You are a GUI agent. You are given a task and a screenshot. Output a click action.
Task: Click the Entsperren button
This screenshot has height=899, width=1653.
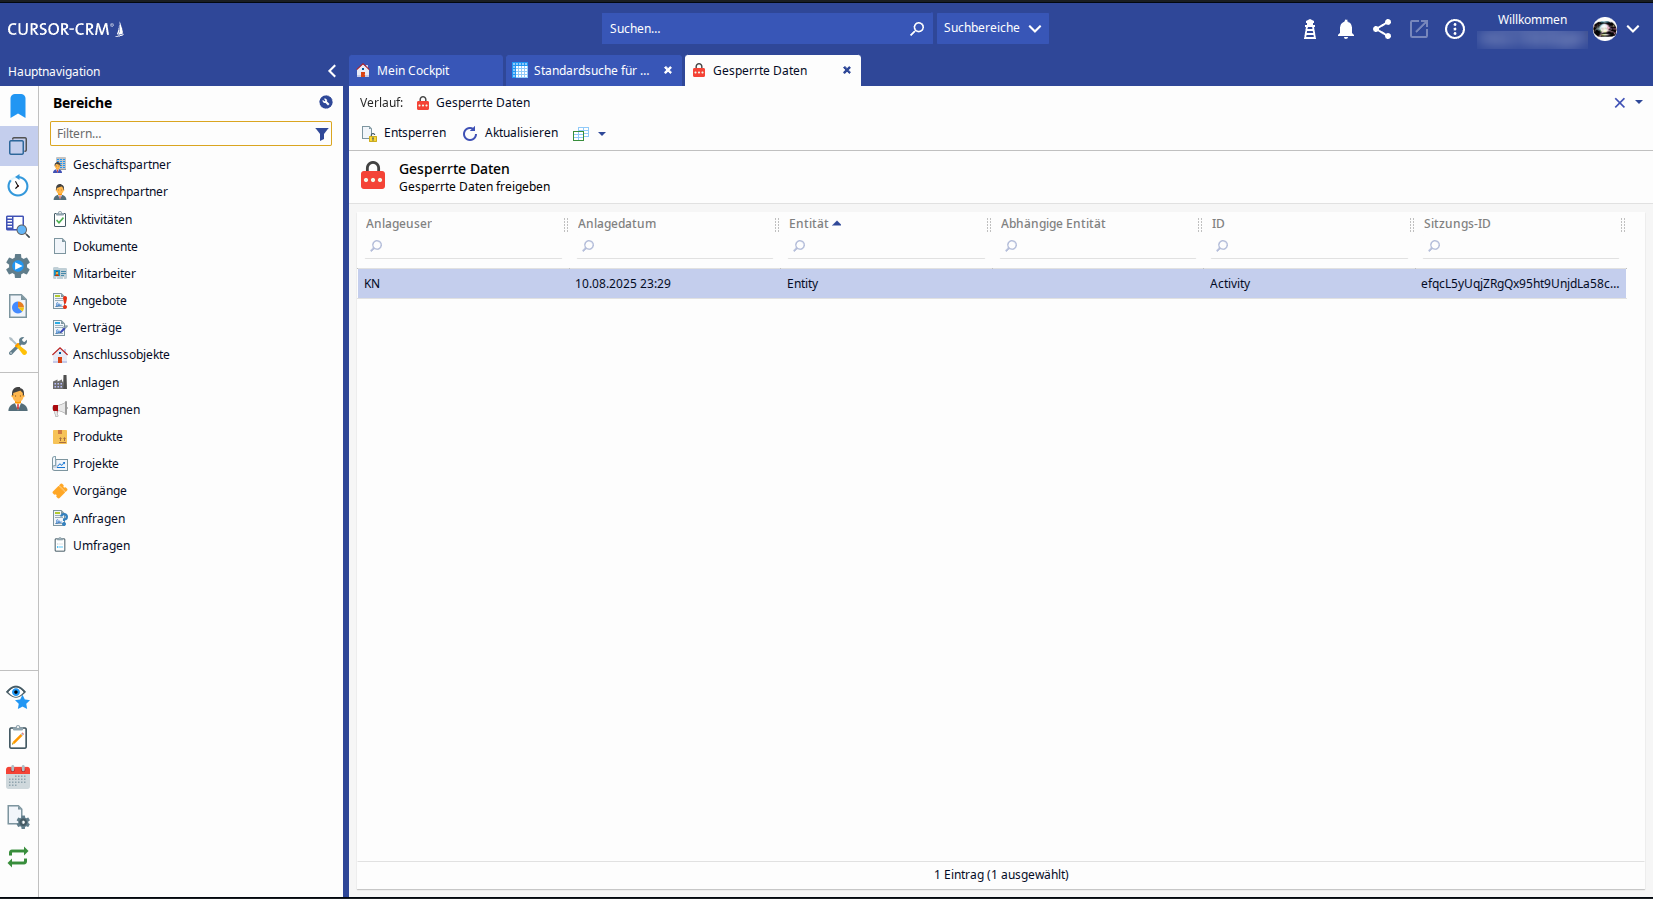click(x=404, y=133)
